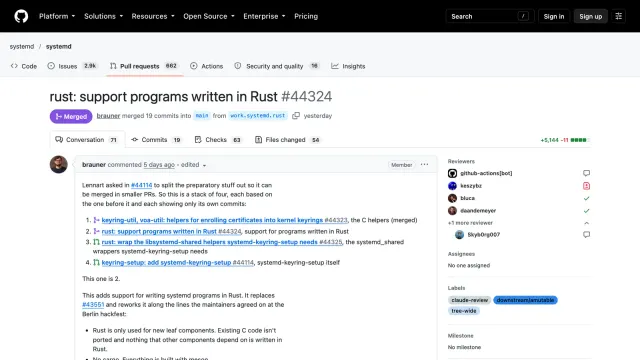Viewport: 640px width, 360px height.
Task: Expand the Resources menu
Action: click(153, 16)
